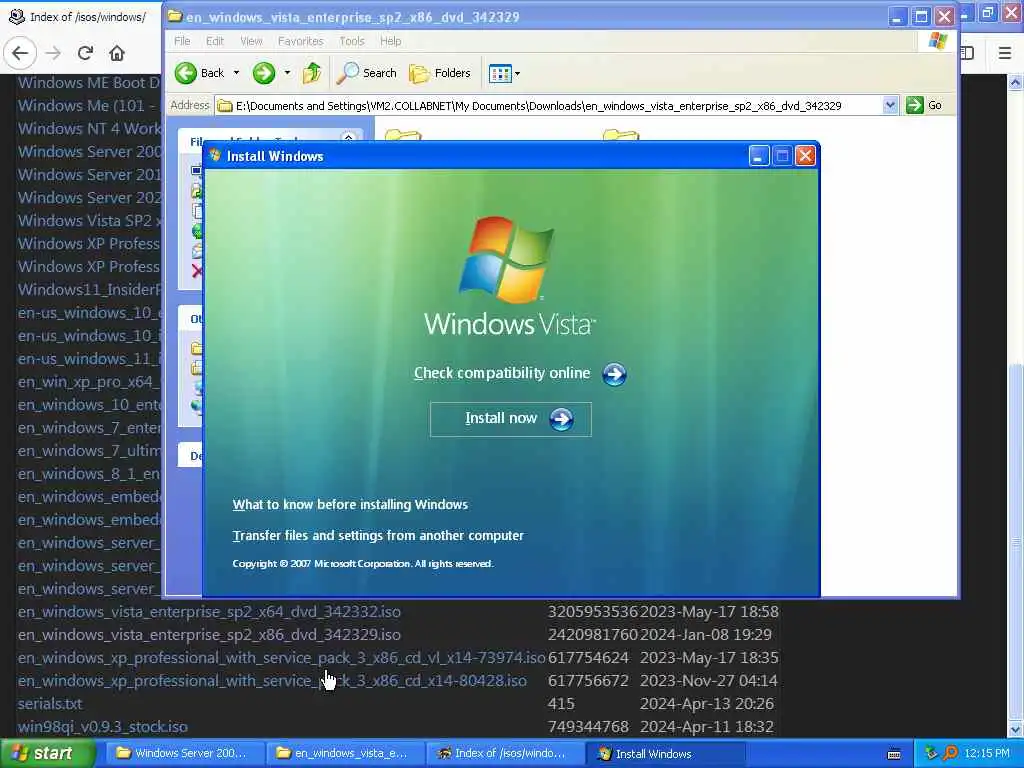Click the Start button
Screen dimensions: 1024x768
coord(46,753)
